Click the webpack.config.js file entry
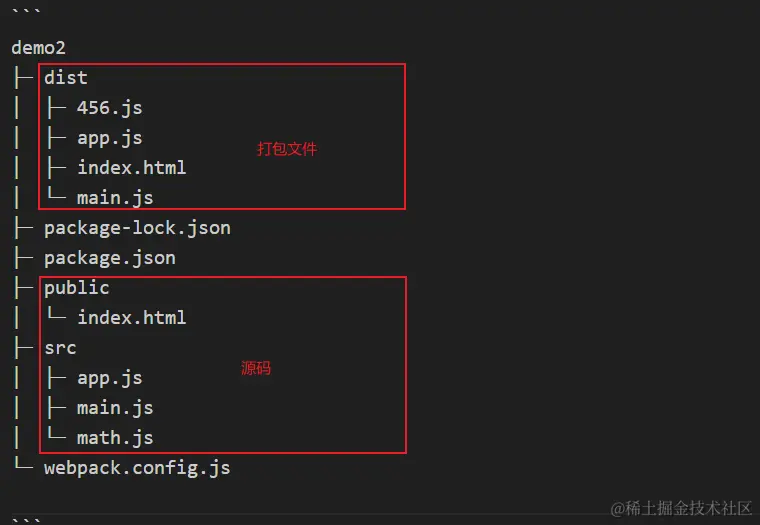This screenshot has height=525, width=760. coord(137,467)
